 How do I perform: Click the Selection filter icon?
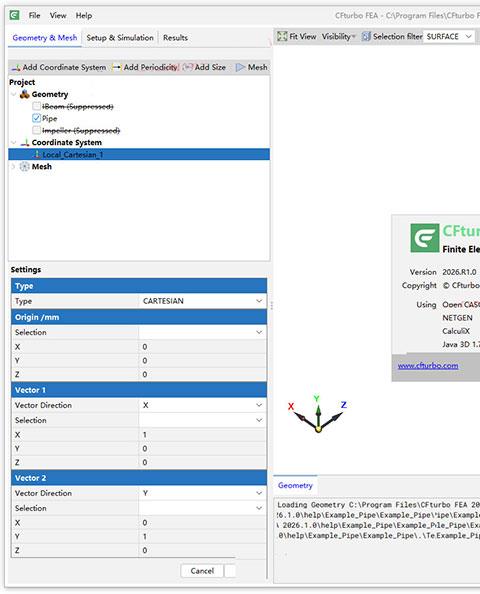point(366,36)
